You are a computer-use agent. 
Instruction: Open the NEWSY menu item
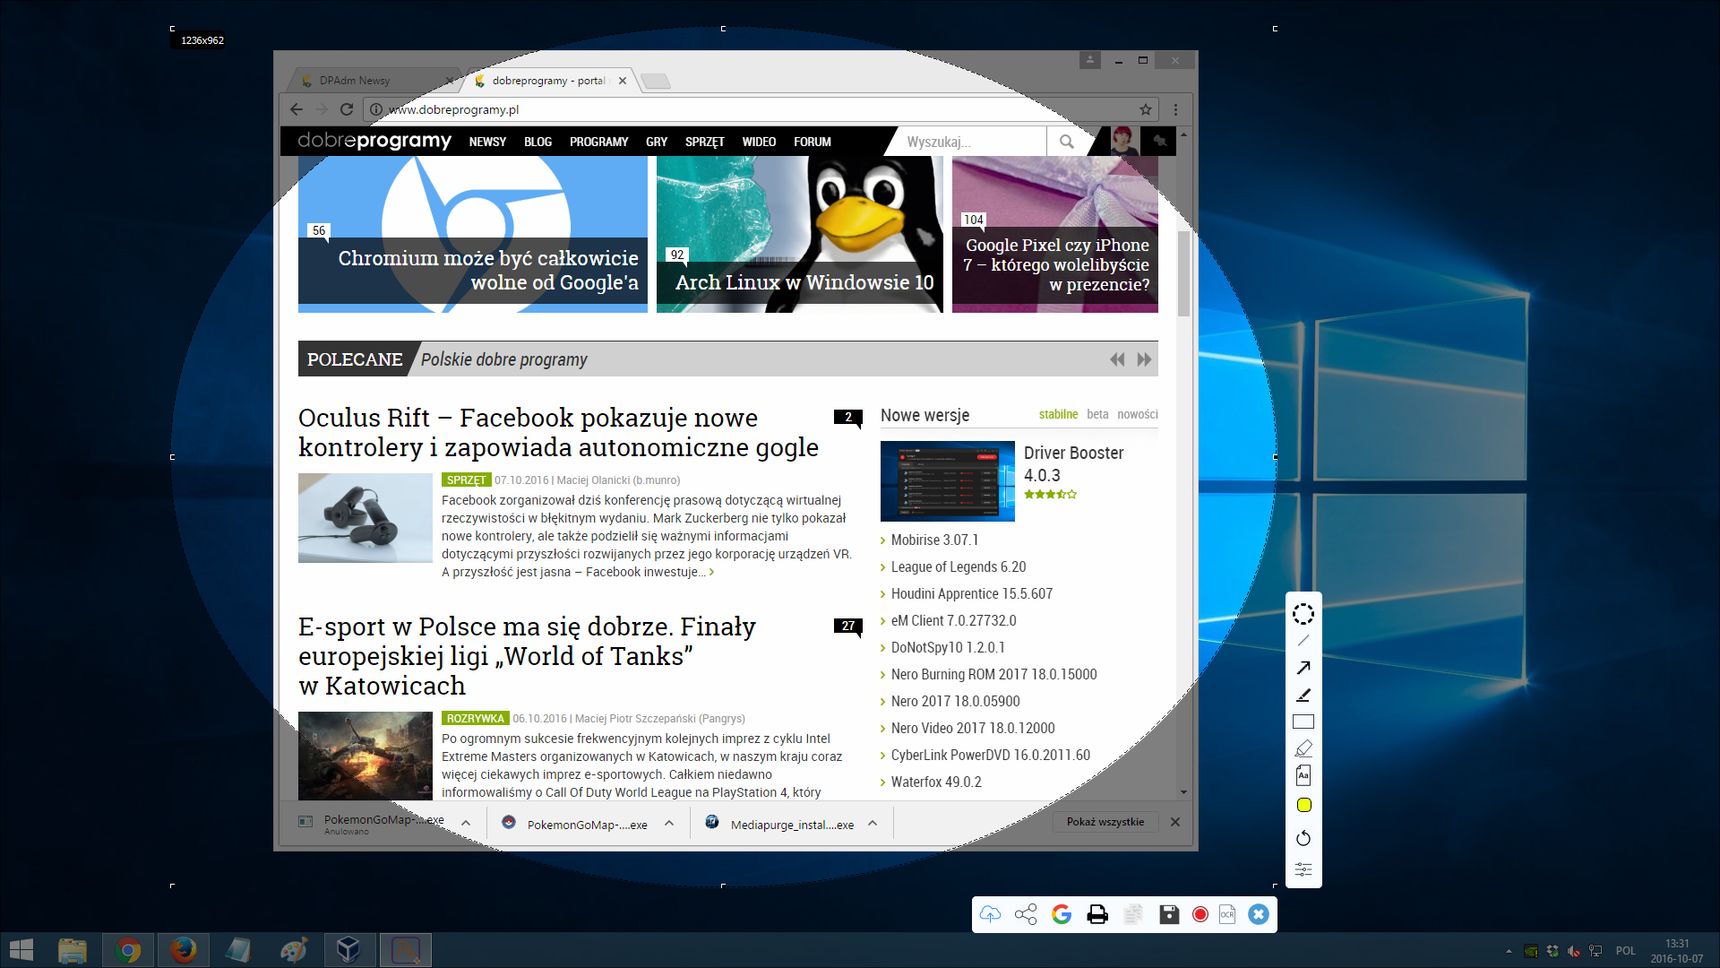pyautogui.click(x=487, y=141)
